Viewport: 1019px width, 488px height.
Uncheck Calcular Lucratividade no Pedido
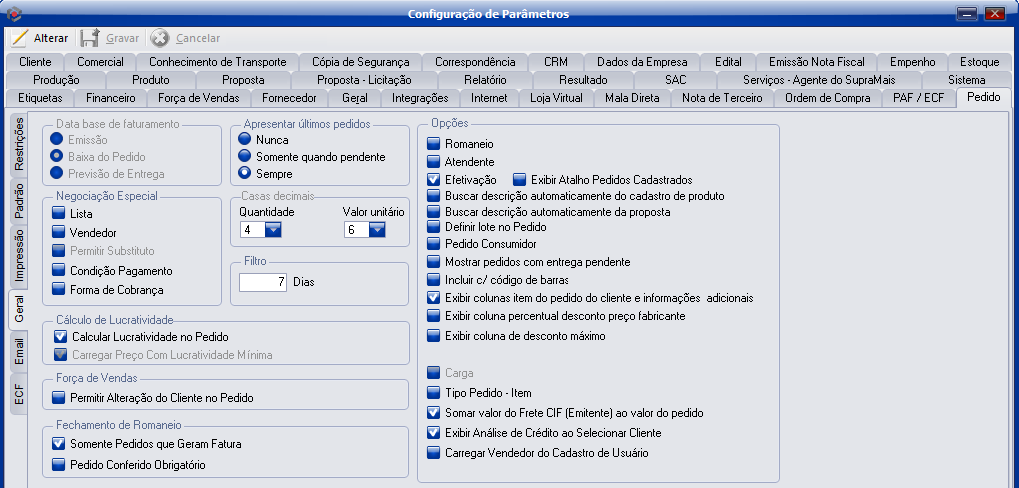(x=60, y=336)
